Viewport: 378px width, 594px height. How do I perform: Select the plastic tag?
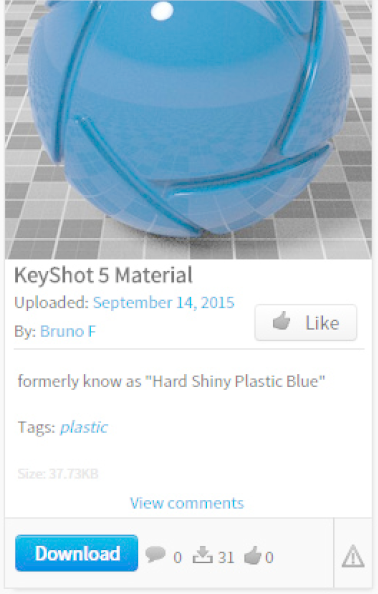(84, 428)
